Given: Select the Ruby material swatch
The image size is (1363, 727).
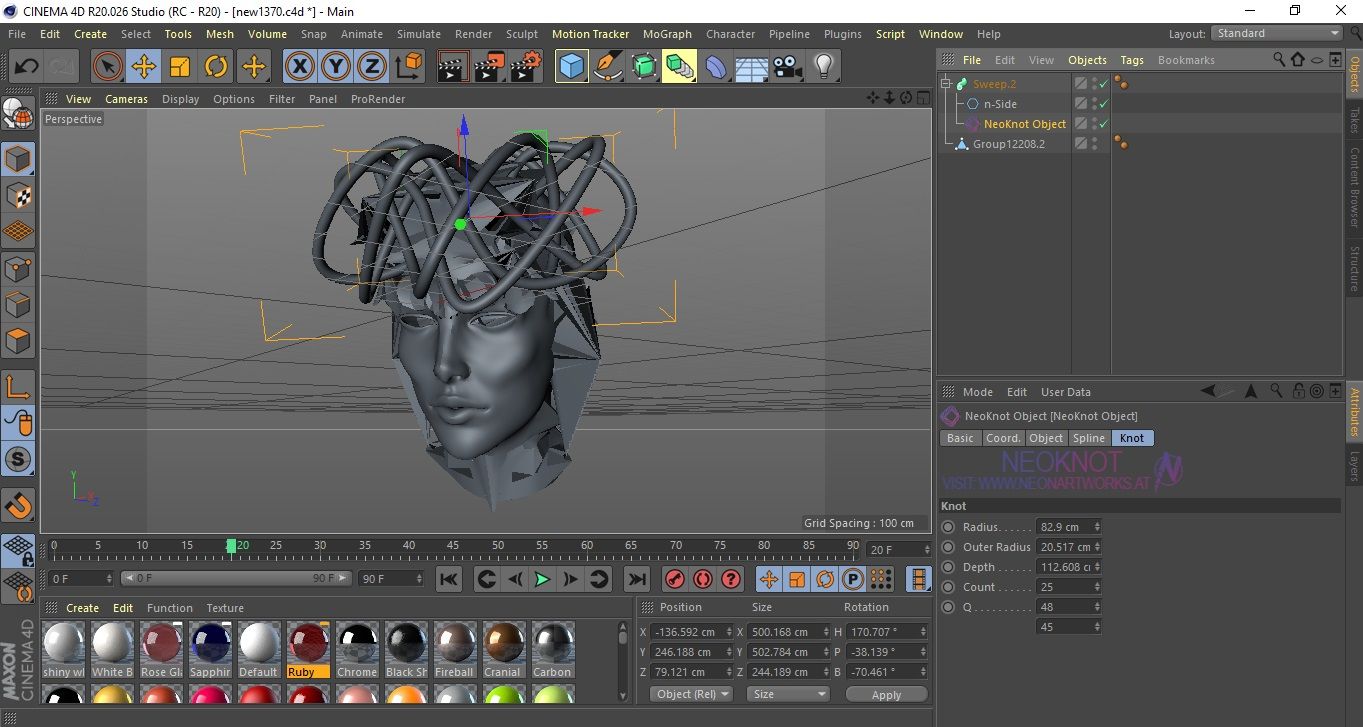Looking at the screenshot, I should click(308, 649).
